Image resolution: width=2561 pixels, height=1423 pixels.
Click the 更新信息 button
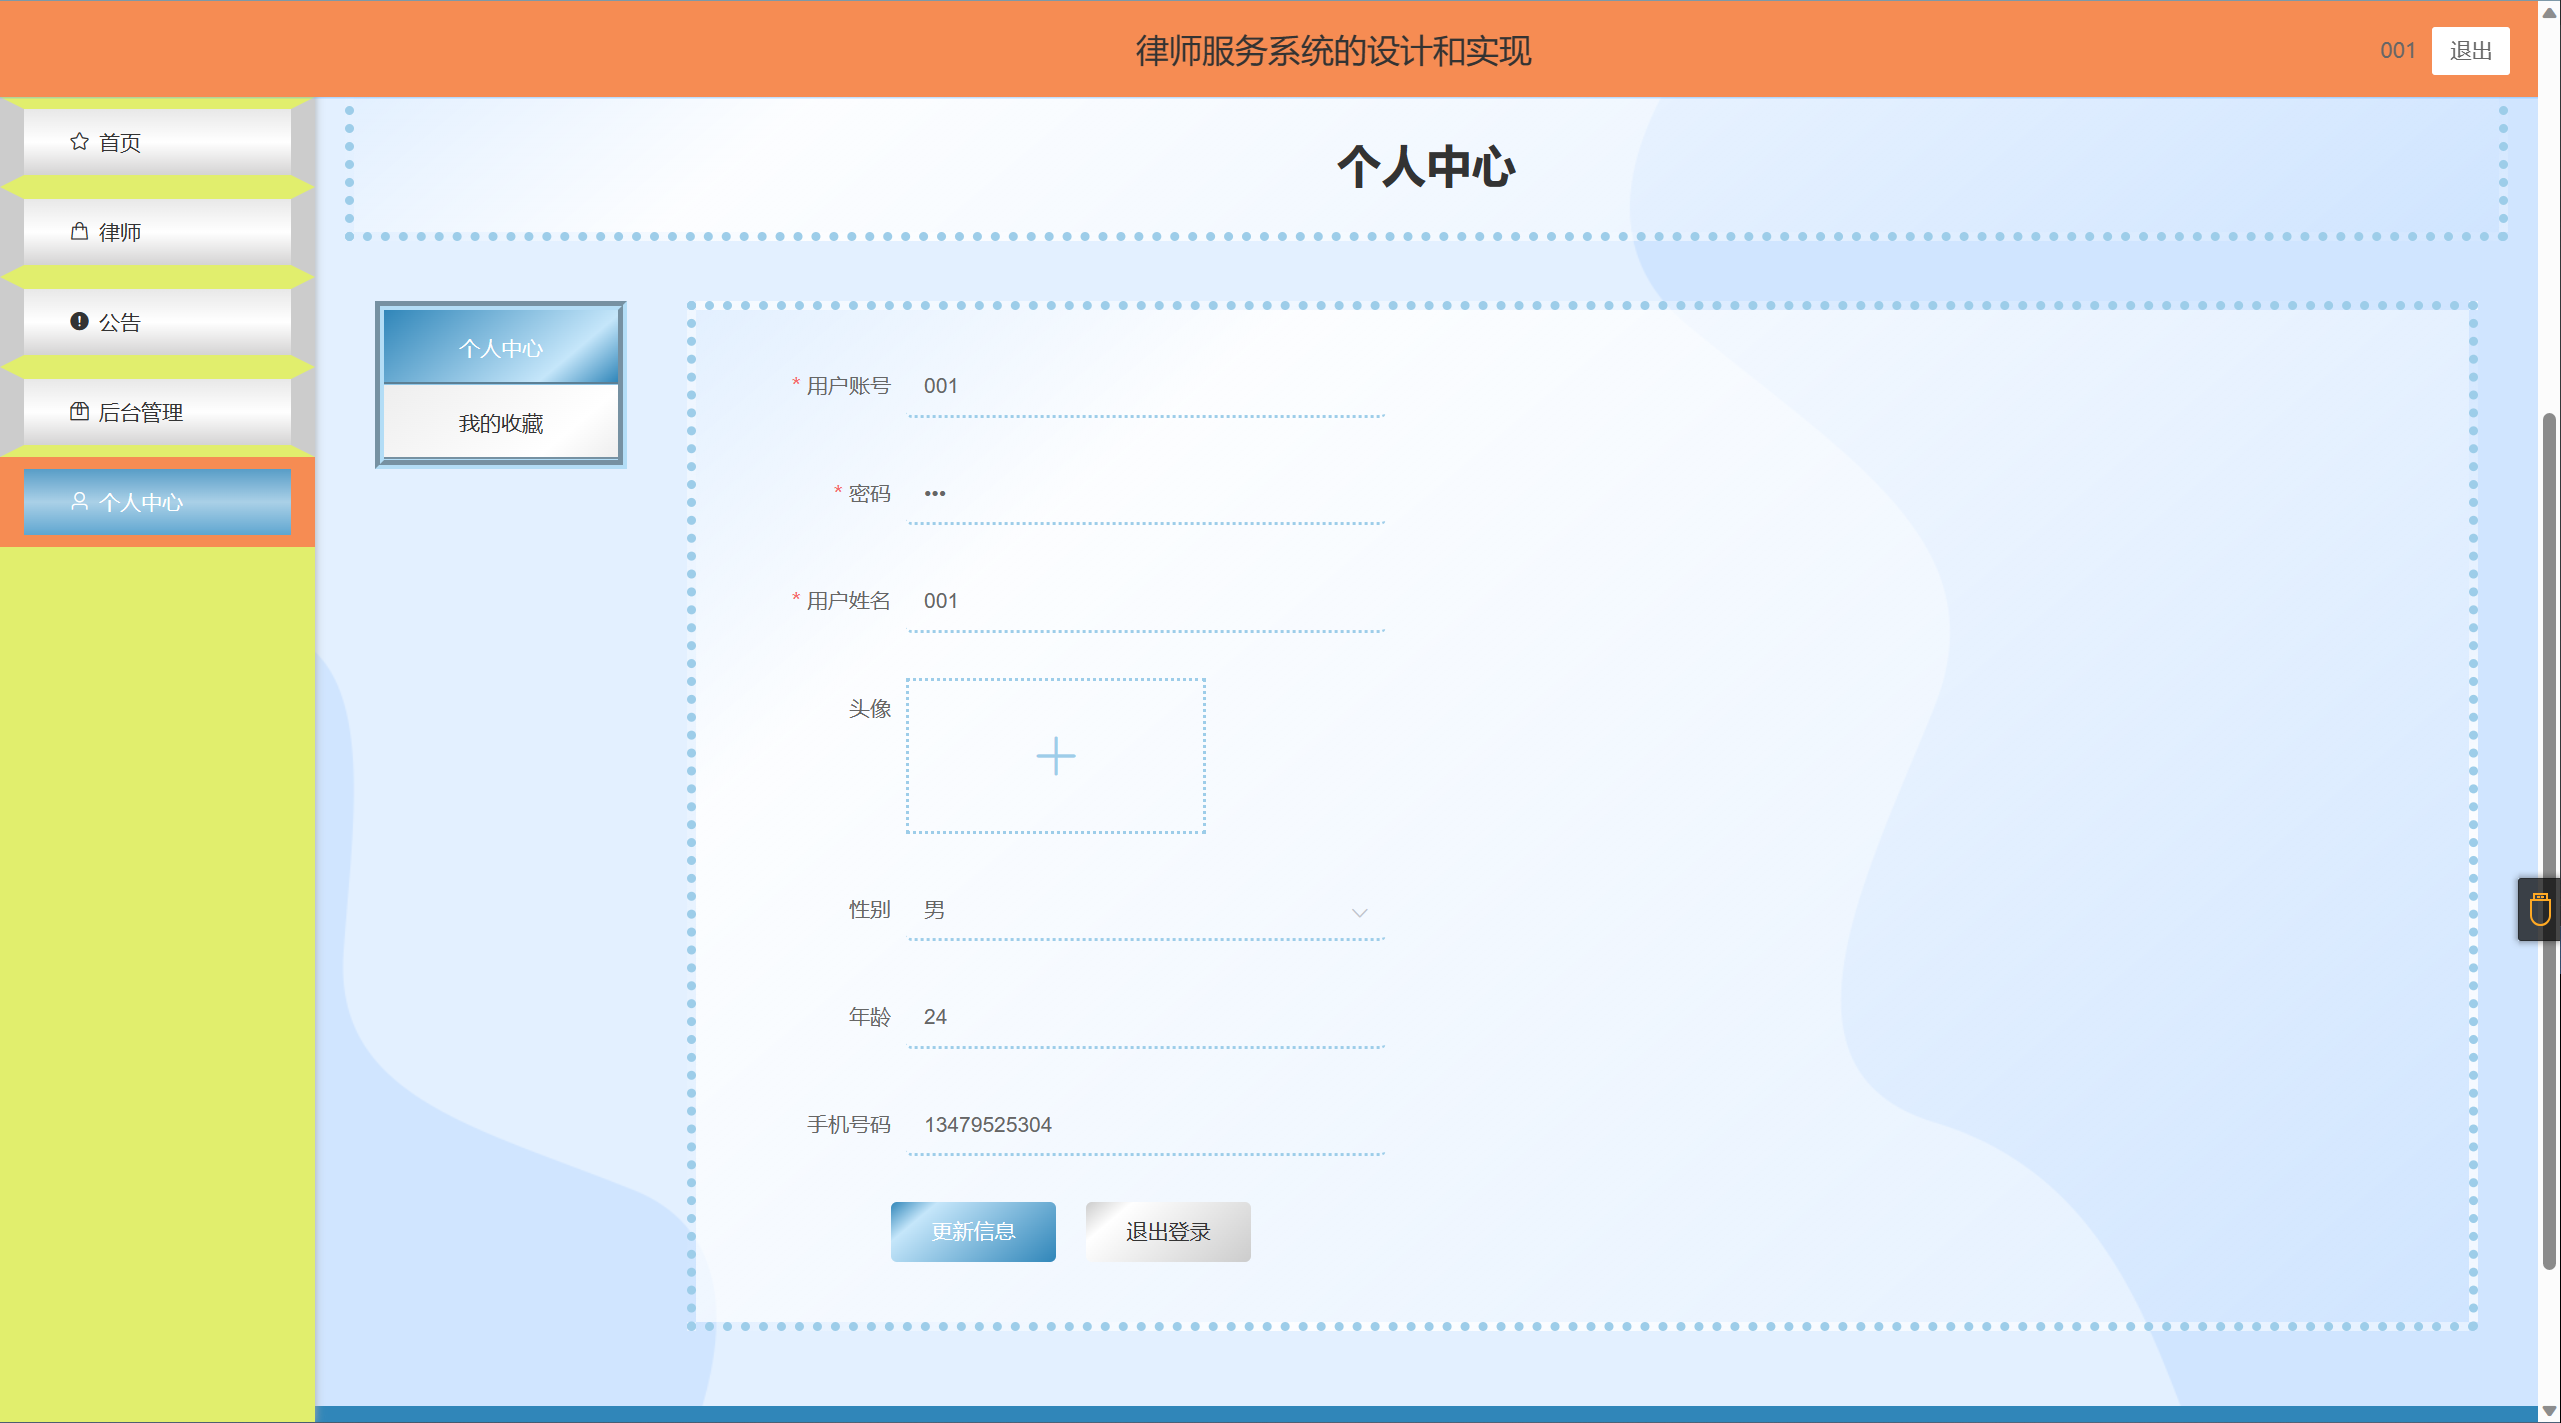pyautogui.click(x=972, y=1232)
